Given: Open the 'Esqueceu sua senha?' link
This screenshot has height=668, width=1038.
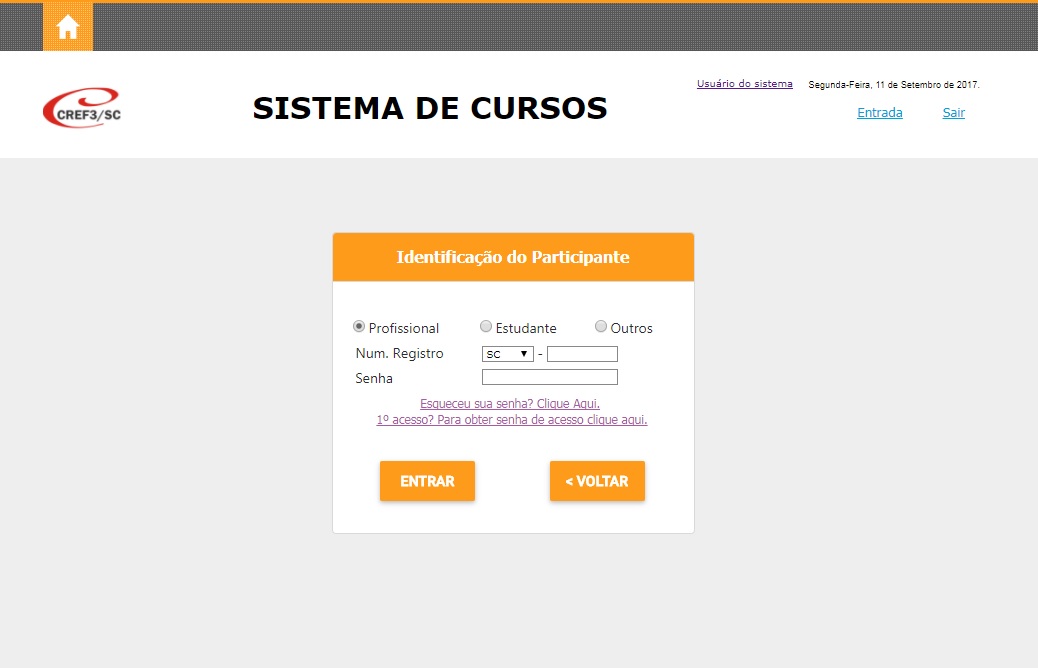Looking at the screenshot, I should click(510, 404).
